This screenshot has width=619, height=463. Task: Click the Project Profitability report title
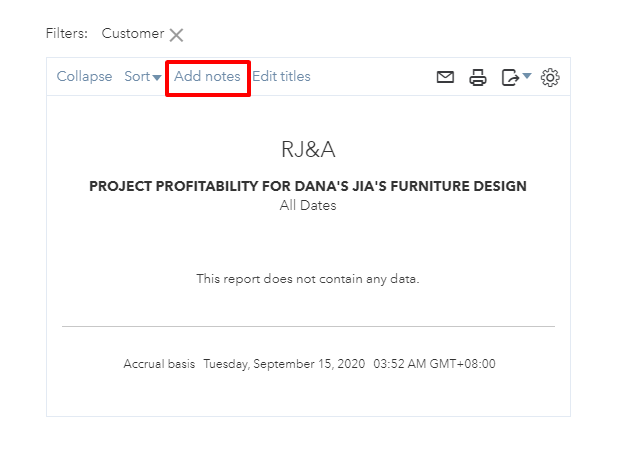click(x=308, y=186)
